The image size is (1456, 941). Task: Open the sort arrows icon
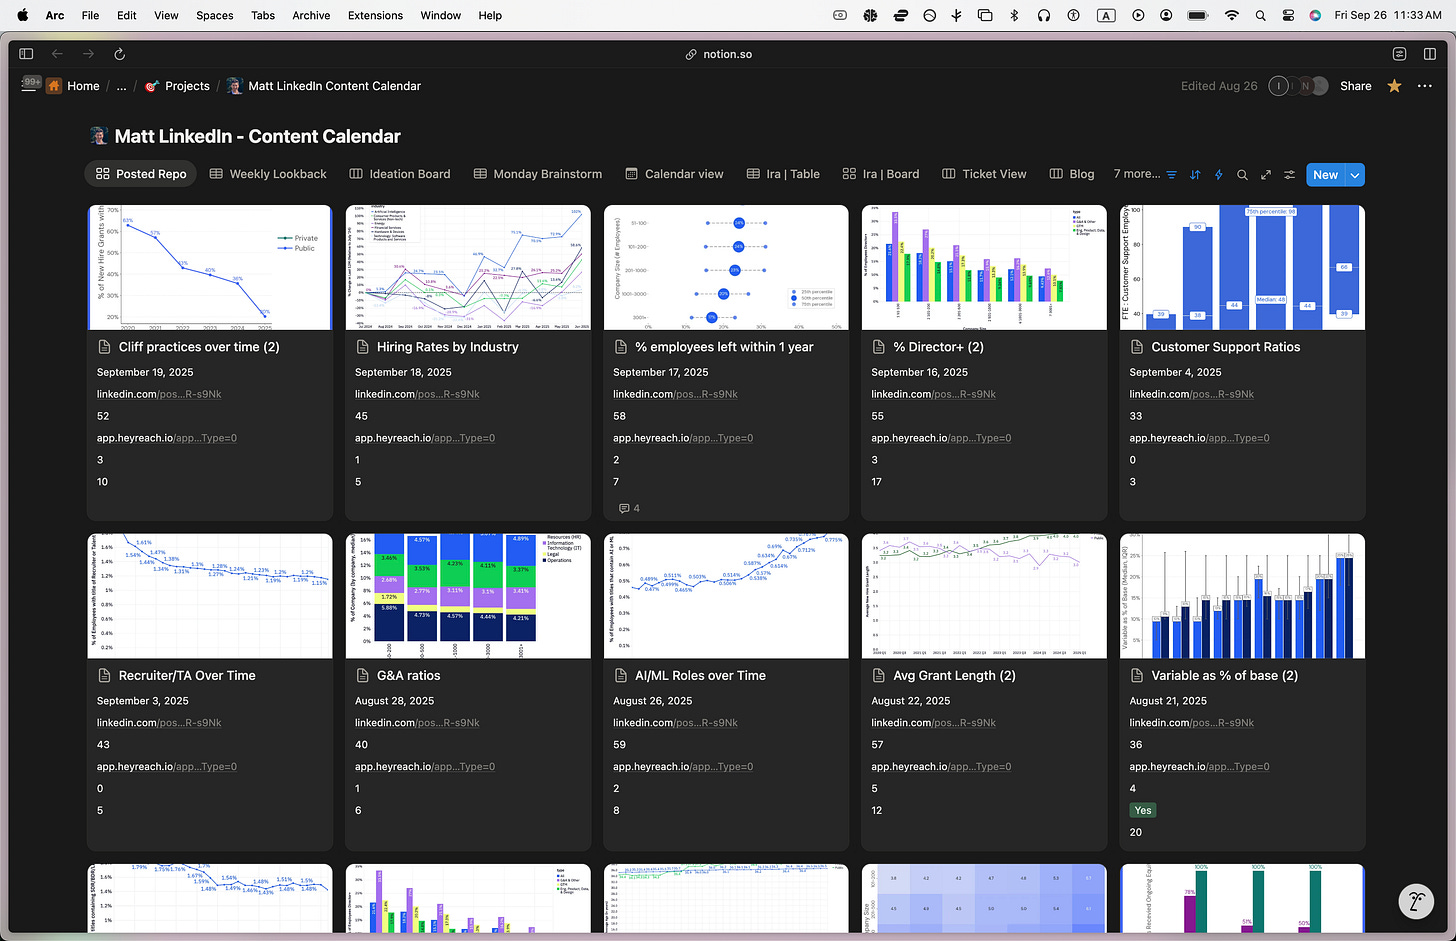click(1195, 174)
